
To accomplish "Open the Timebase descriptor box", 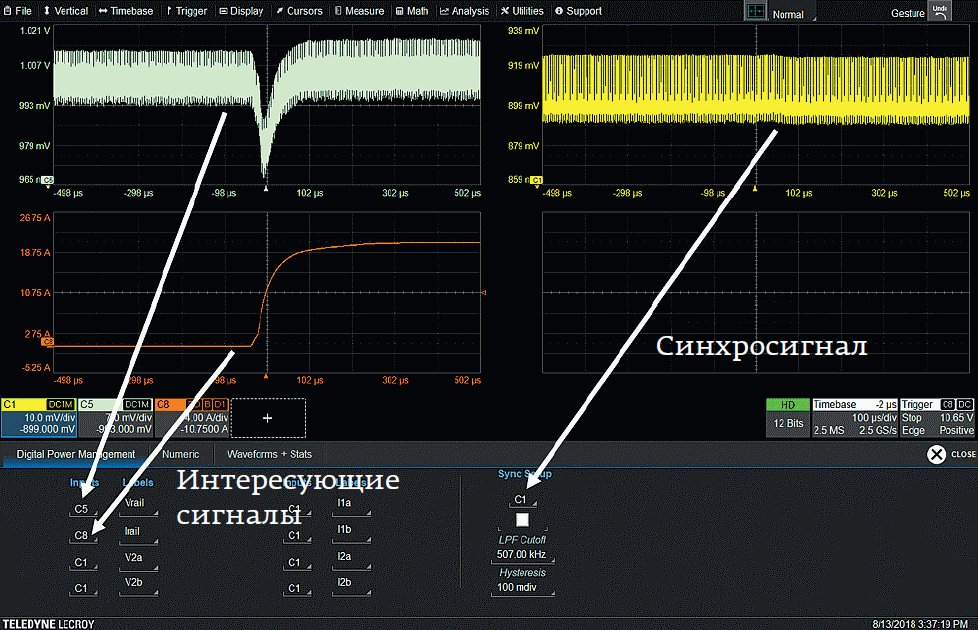I will click(854, 417).
